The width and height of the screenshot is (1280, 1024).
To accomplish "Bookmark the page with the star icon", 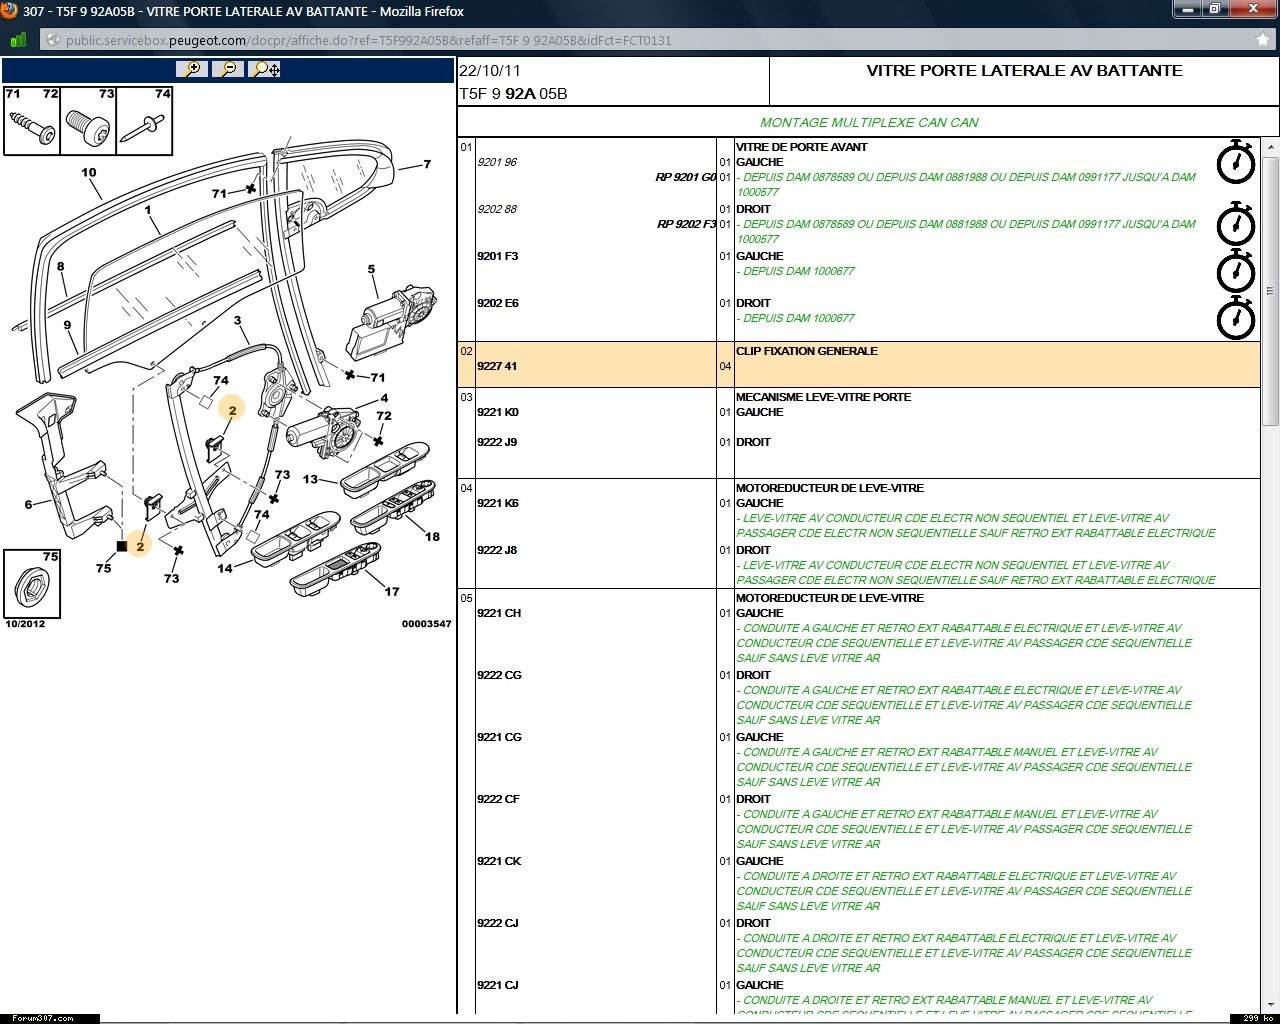I will tap(1262, 40).
